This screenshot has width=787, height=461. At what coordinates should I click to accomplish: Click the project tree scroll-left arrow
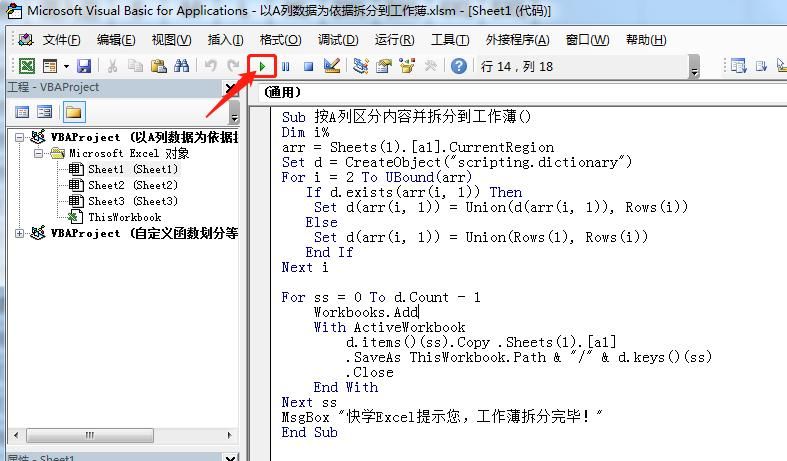[x=17, y=435]
